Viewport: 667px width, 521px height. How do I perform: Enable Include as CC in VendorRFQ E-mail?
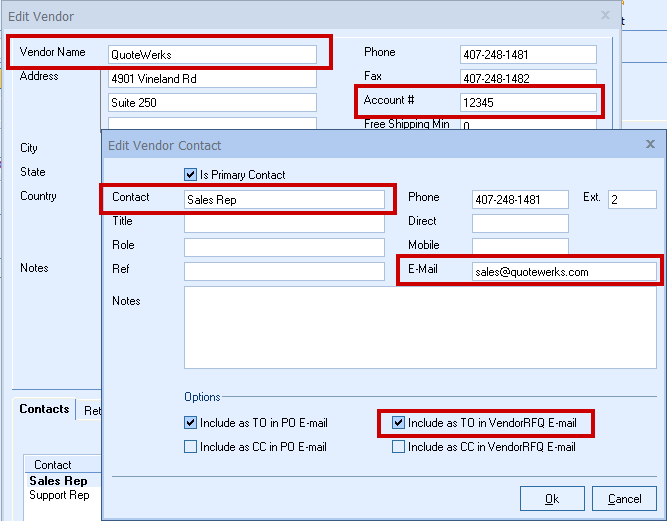399,447
